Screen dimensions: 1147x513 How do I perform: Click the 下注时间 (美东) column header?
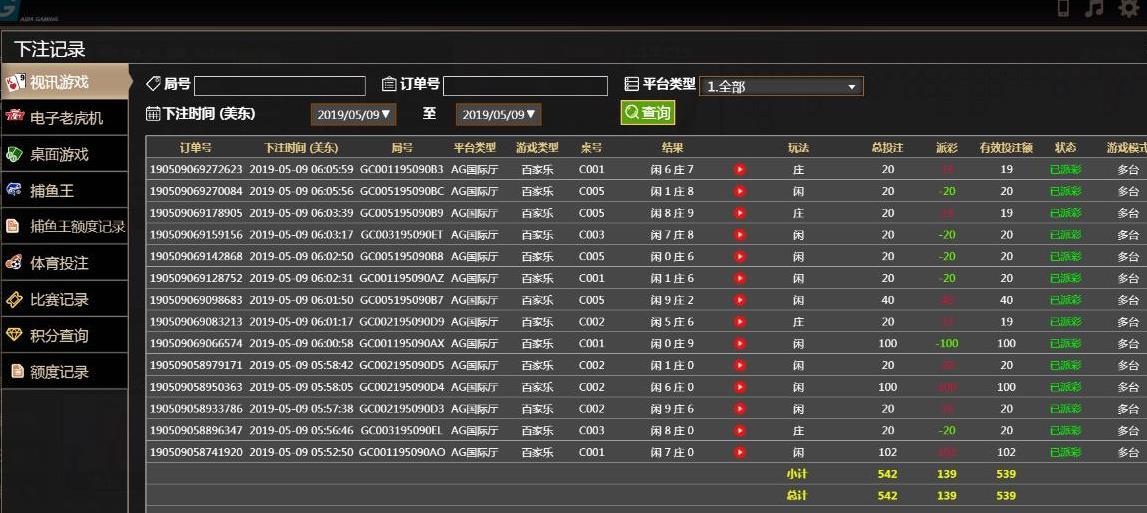tap(301, 147)
